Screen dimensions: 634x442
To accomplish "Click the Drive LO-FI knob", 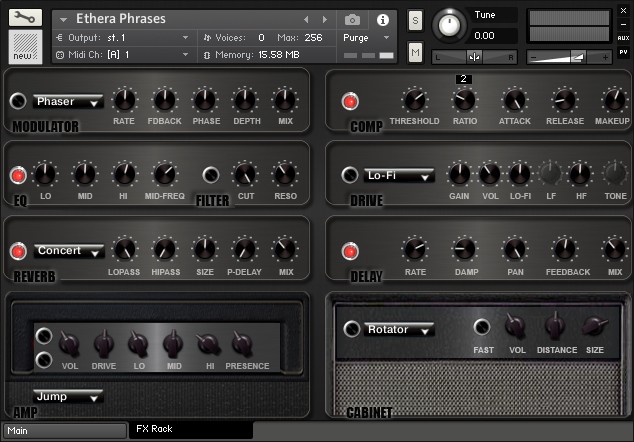I will coord(520,174).
